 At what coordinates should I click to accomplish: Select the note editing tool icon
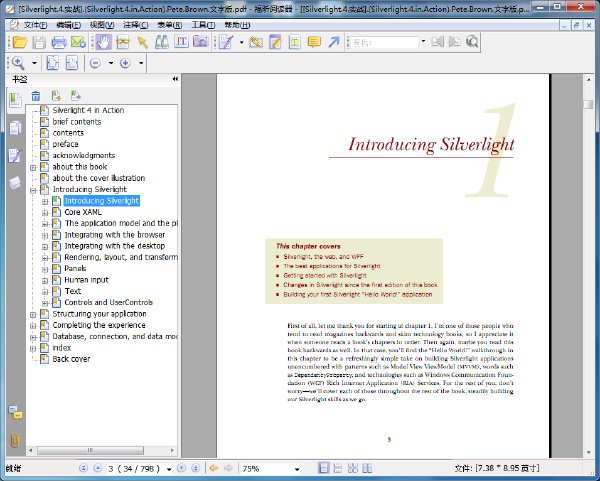point(275,42)
